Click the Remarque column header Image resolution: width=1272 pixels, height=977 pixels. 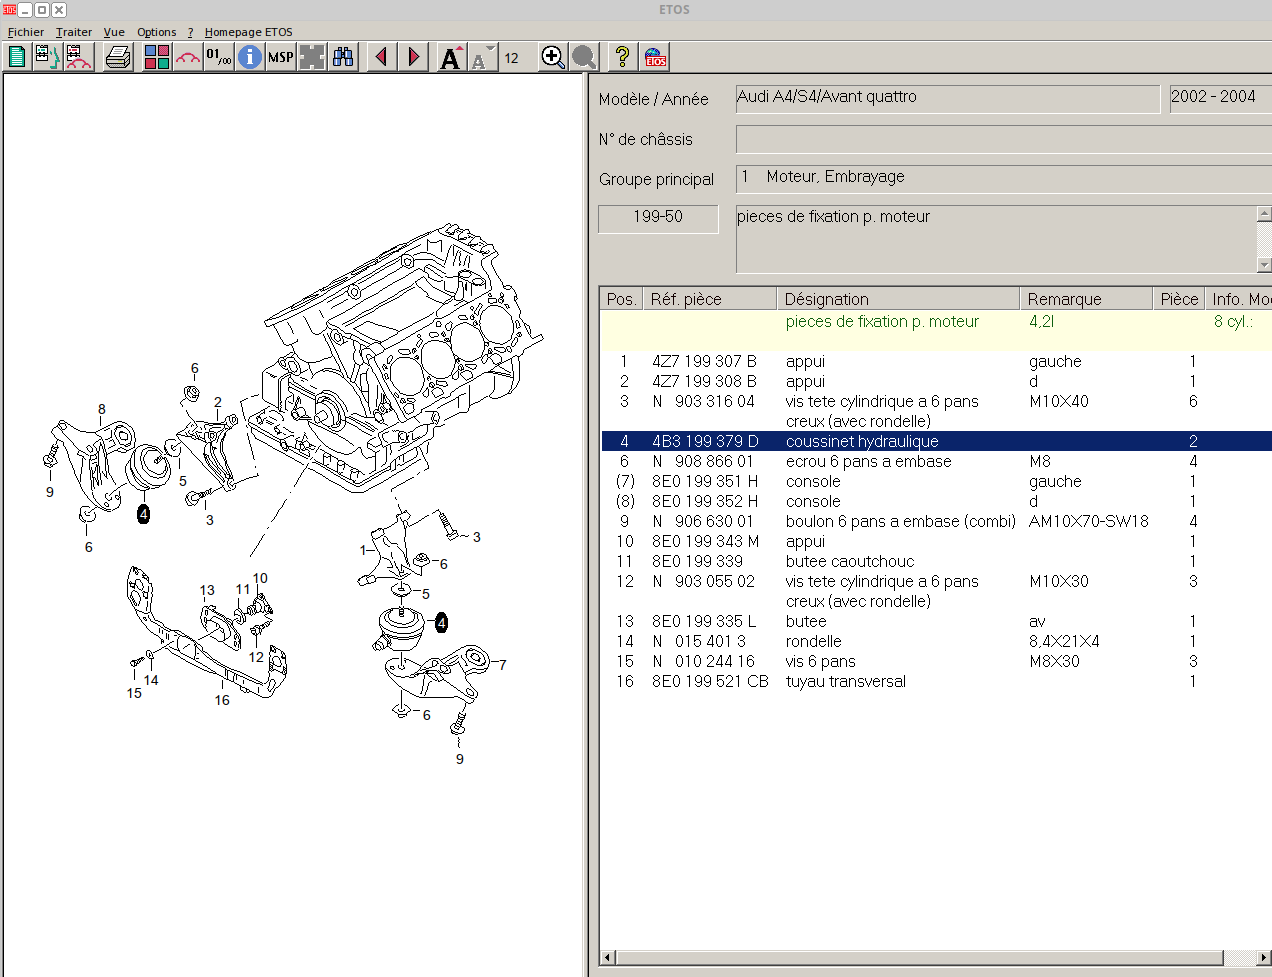click(x=1086, y=299)
